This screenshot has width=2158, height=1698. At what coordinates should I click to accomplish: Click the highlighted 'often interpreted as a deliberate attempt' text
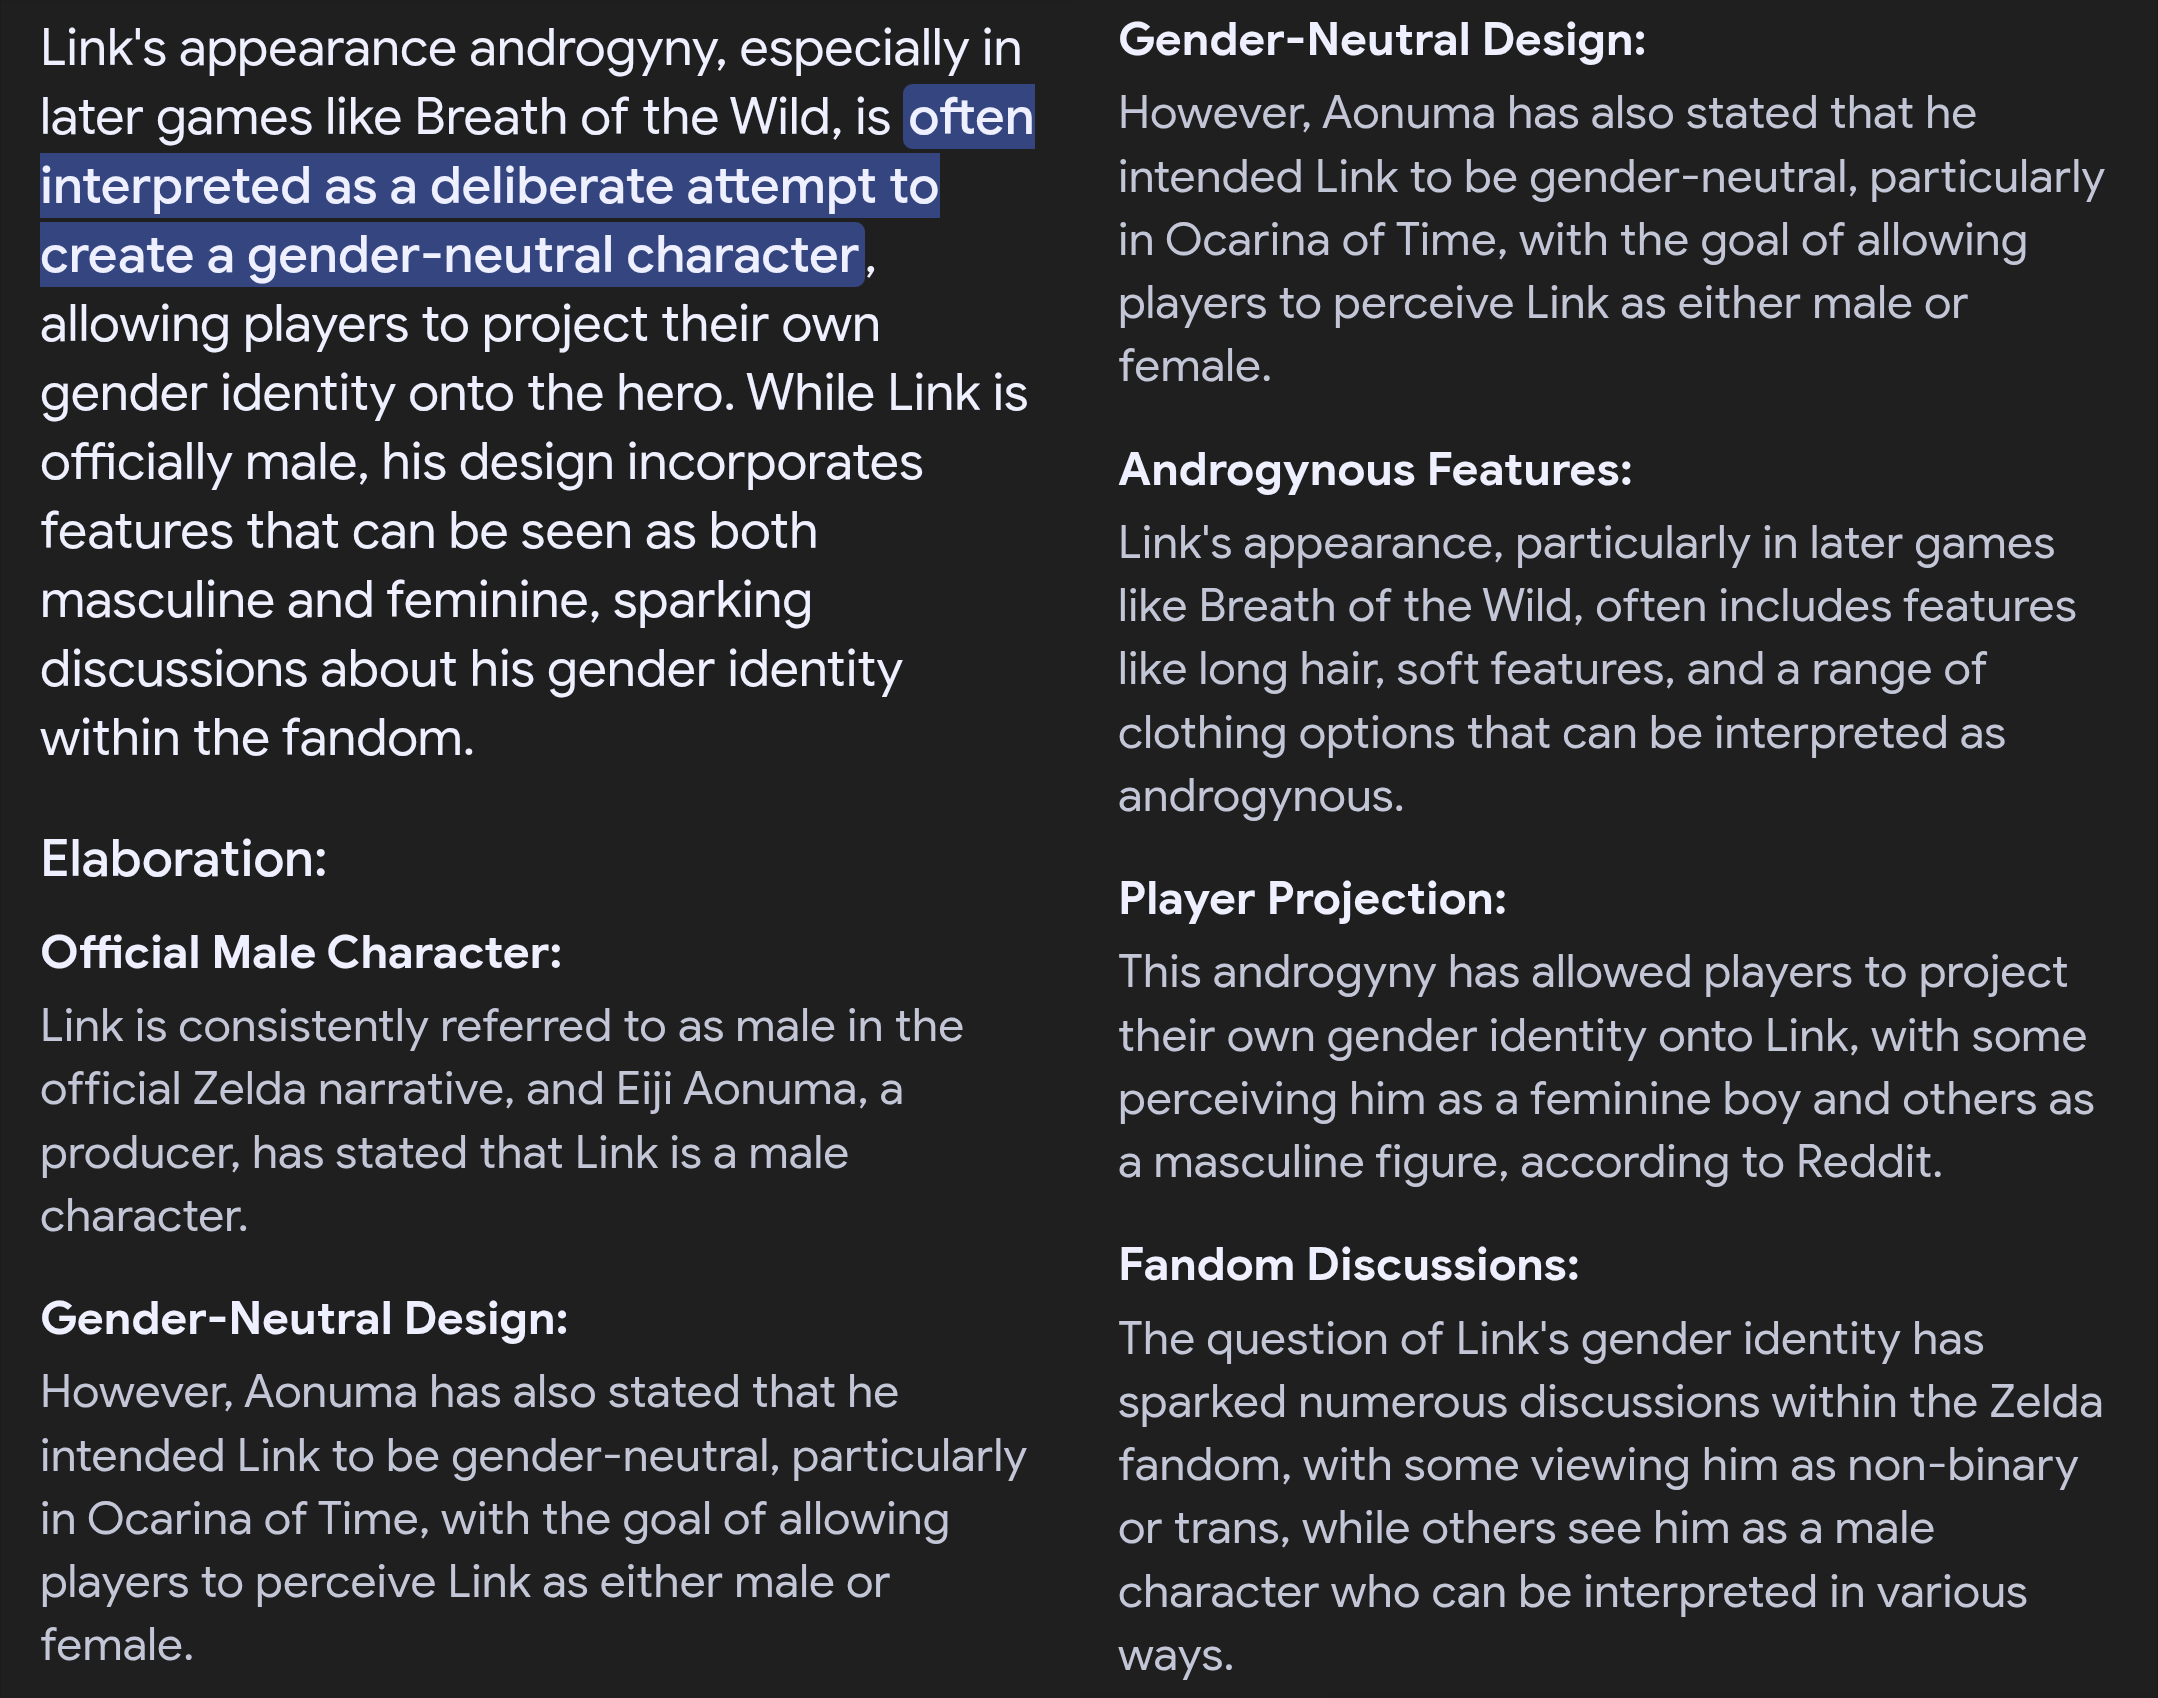[489, 187]
